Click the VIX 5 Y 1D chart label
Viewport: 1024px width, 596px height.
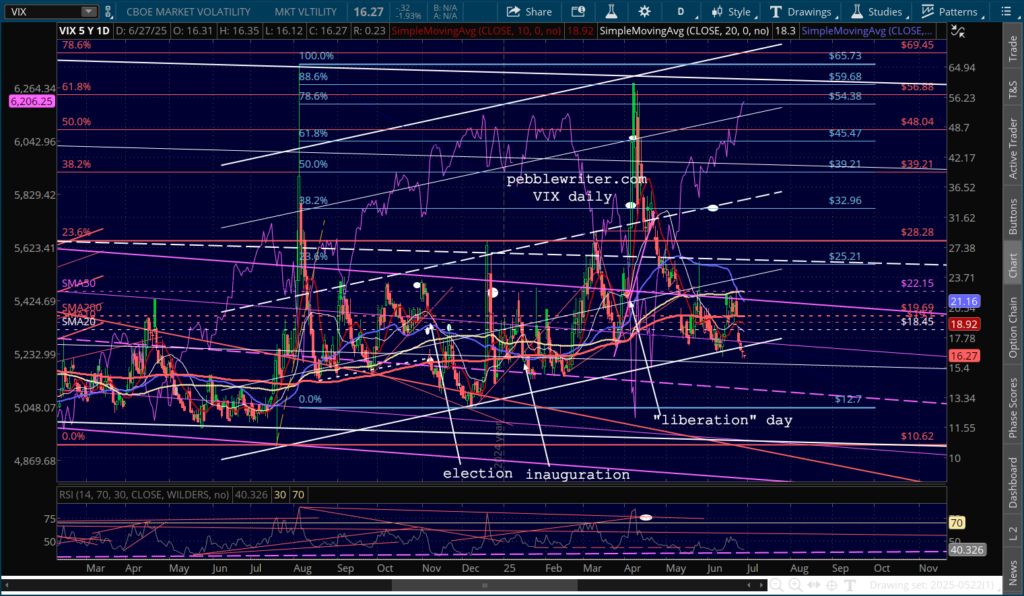click(84, 31)
